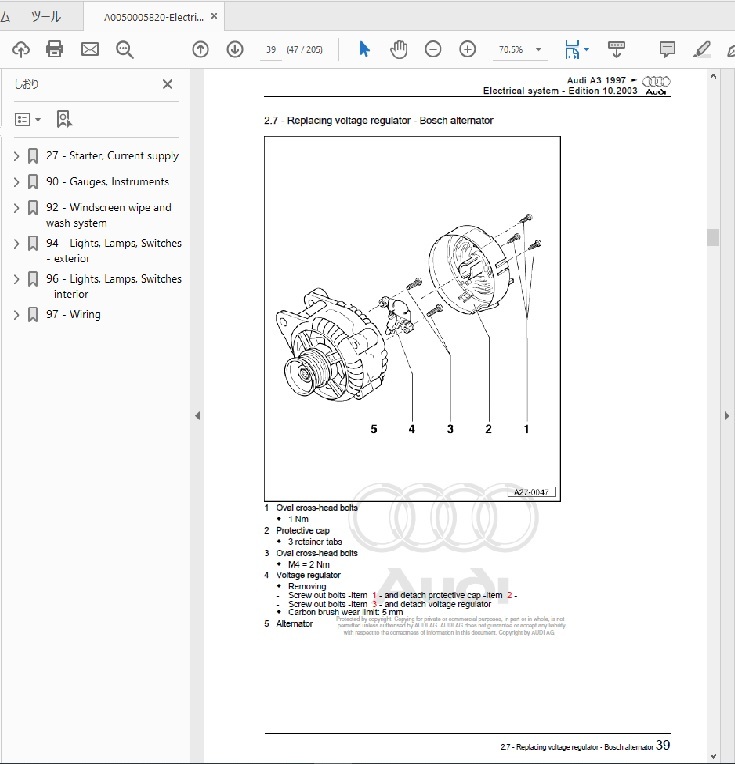Click scrollbar down arrow

tap(713, 757)
